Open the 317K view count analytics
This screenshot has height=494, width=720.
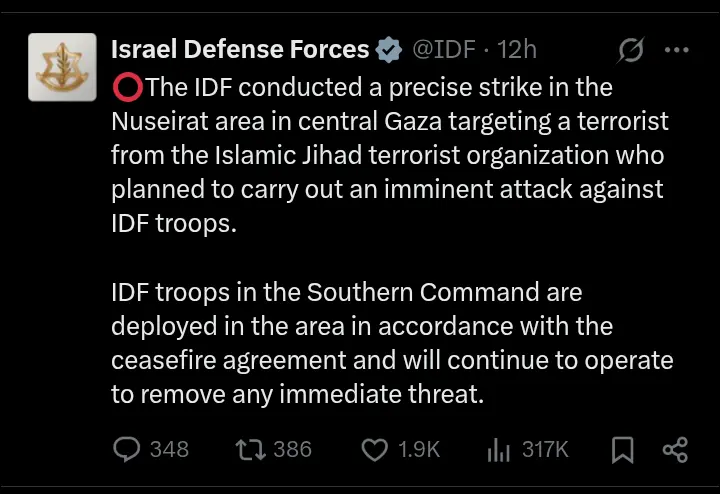click(x=545, y=450)
